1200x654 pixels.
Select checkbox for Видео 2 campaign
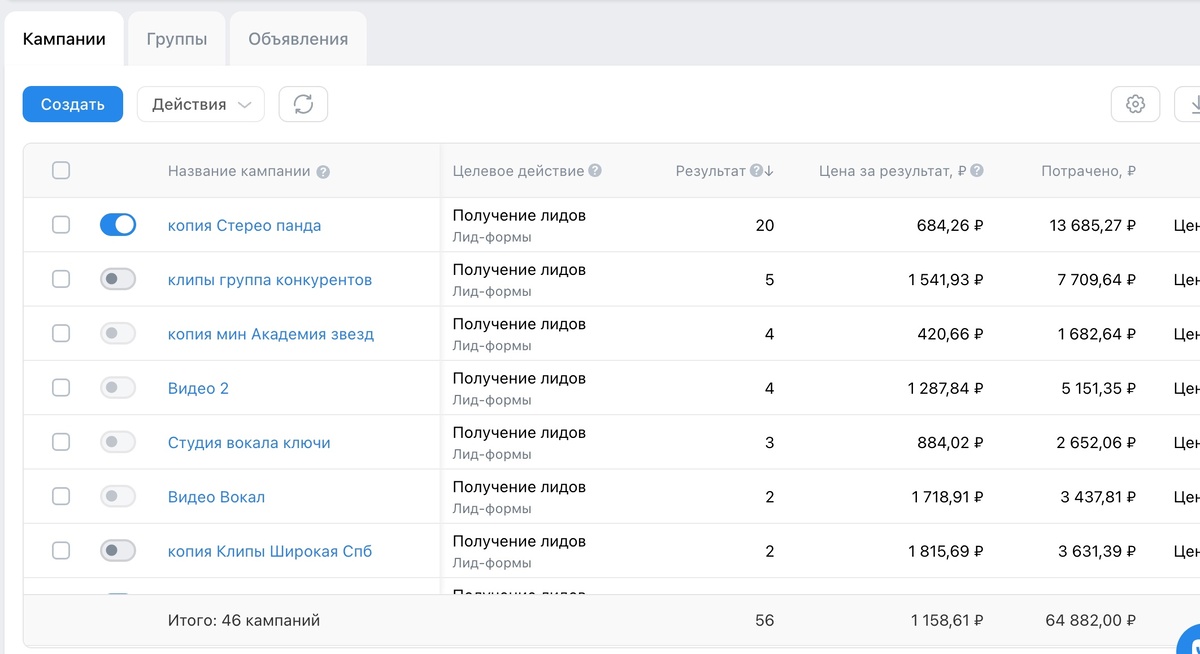61,387
